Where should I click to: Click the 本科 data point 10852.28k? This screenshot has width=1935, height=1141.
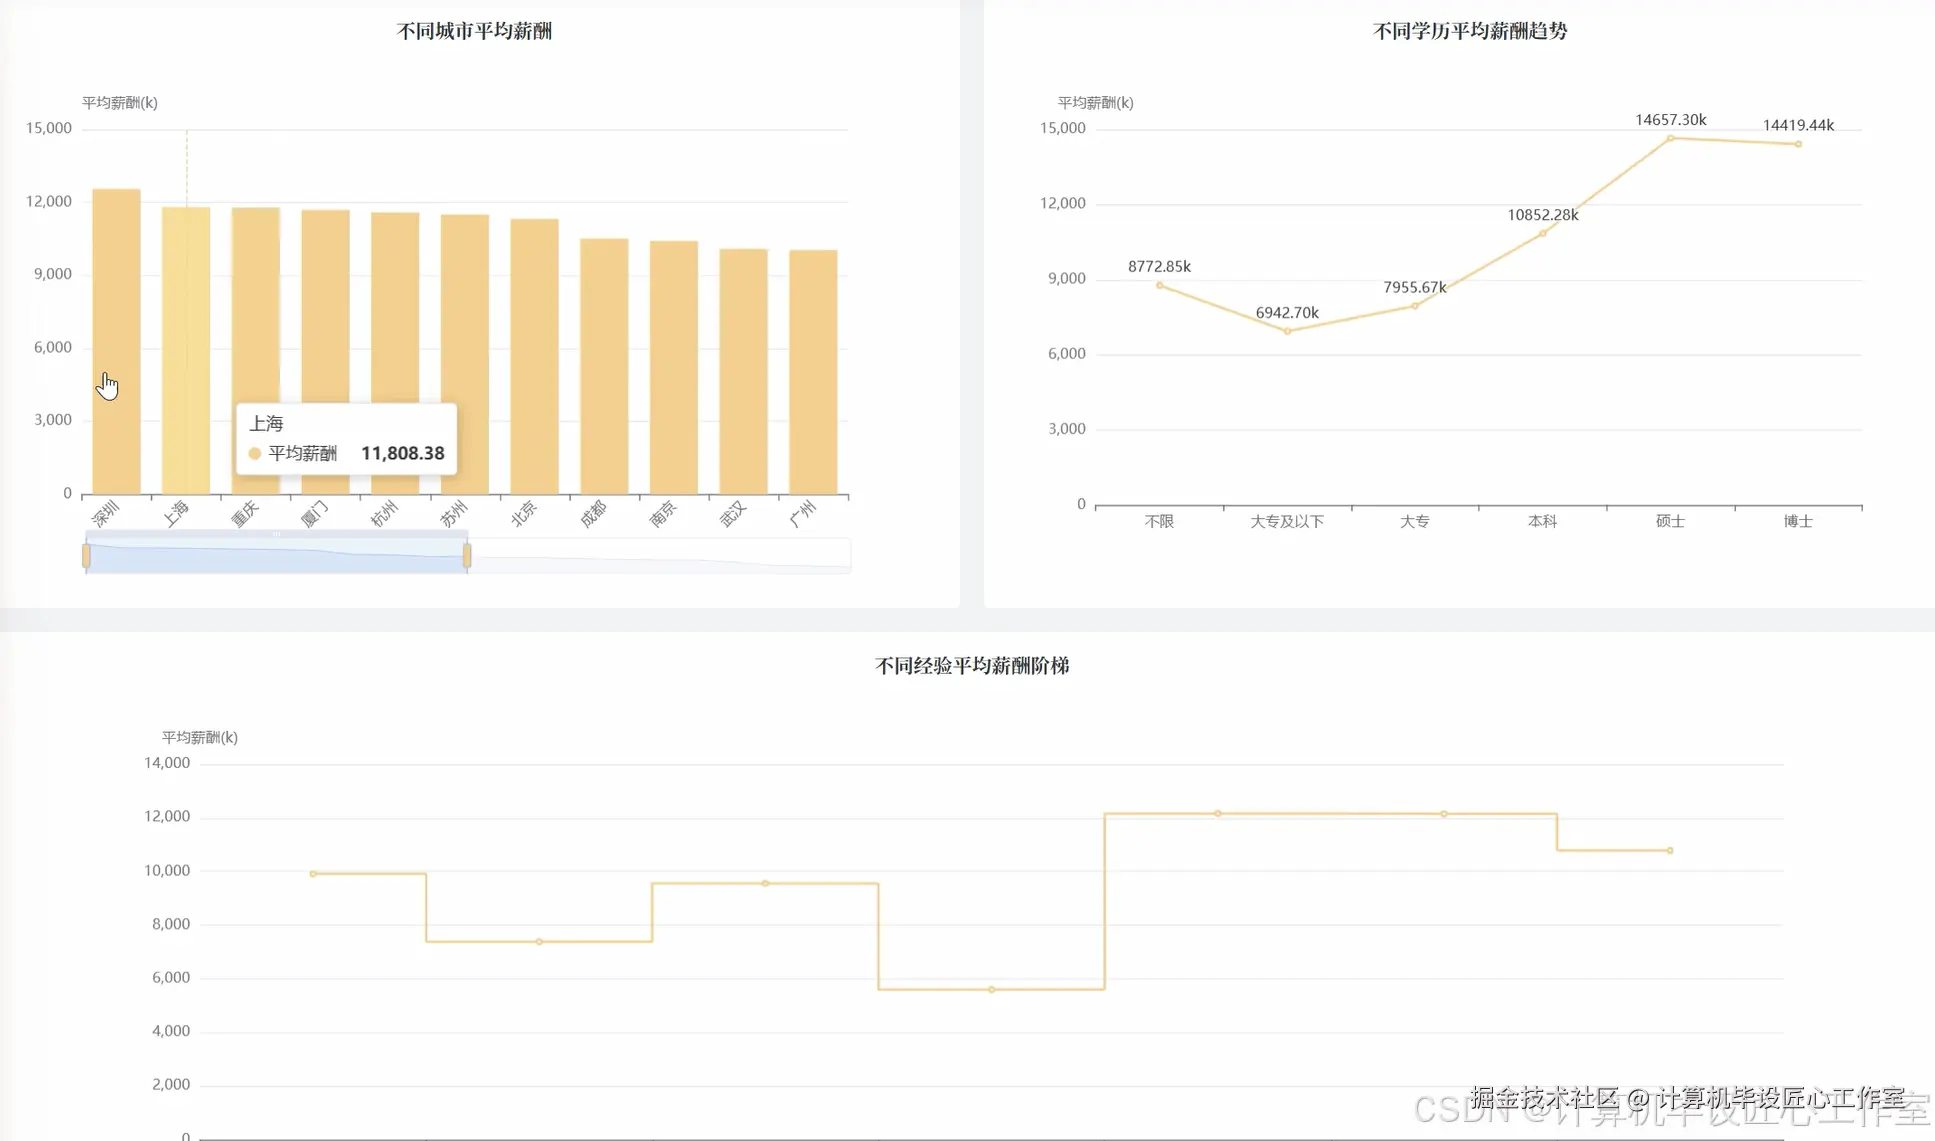1543,234
